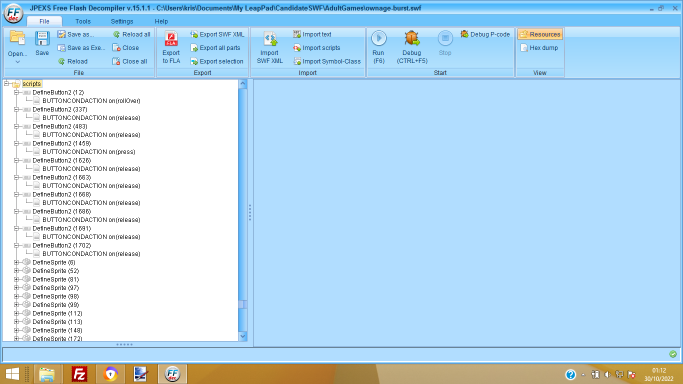Open the Help ribbon tab
This screenshot has height=384, width=683.
[161, 21]
